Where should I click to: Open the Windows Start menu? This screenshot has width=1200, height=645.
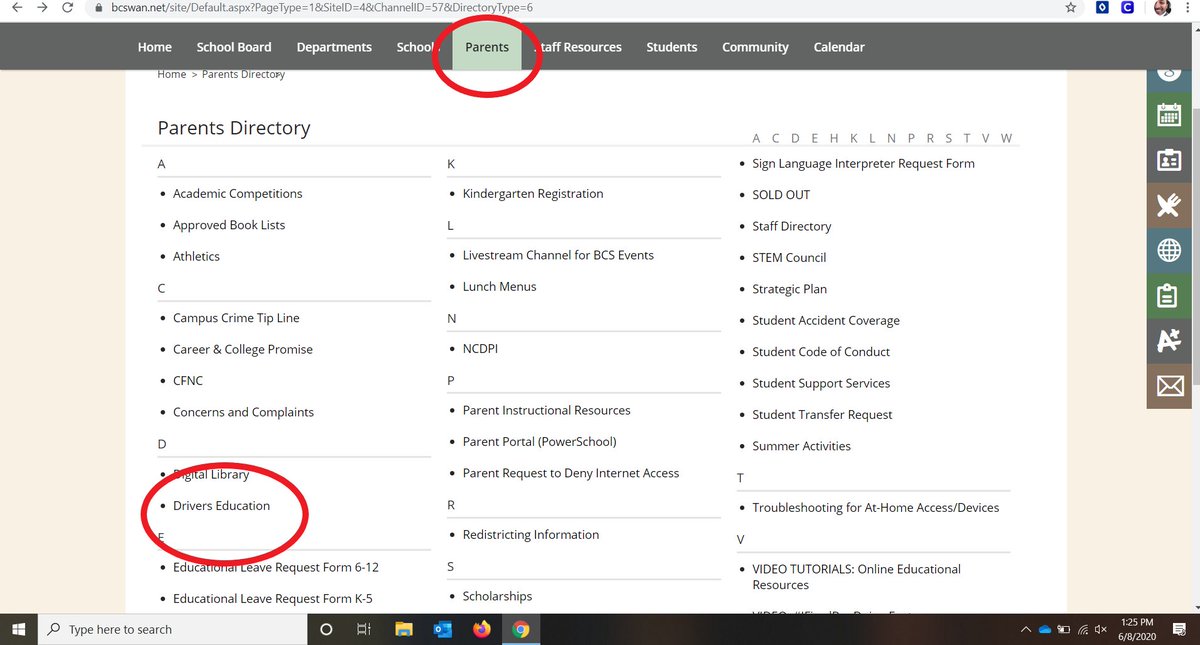[x=18, y=629]
